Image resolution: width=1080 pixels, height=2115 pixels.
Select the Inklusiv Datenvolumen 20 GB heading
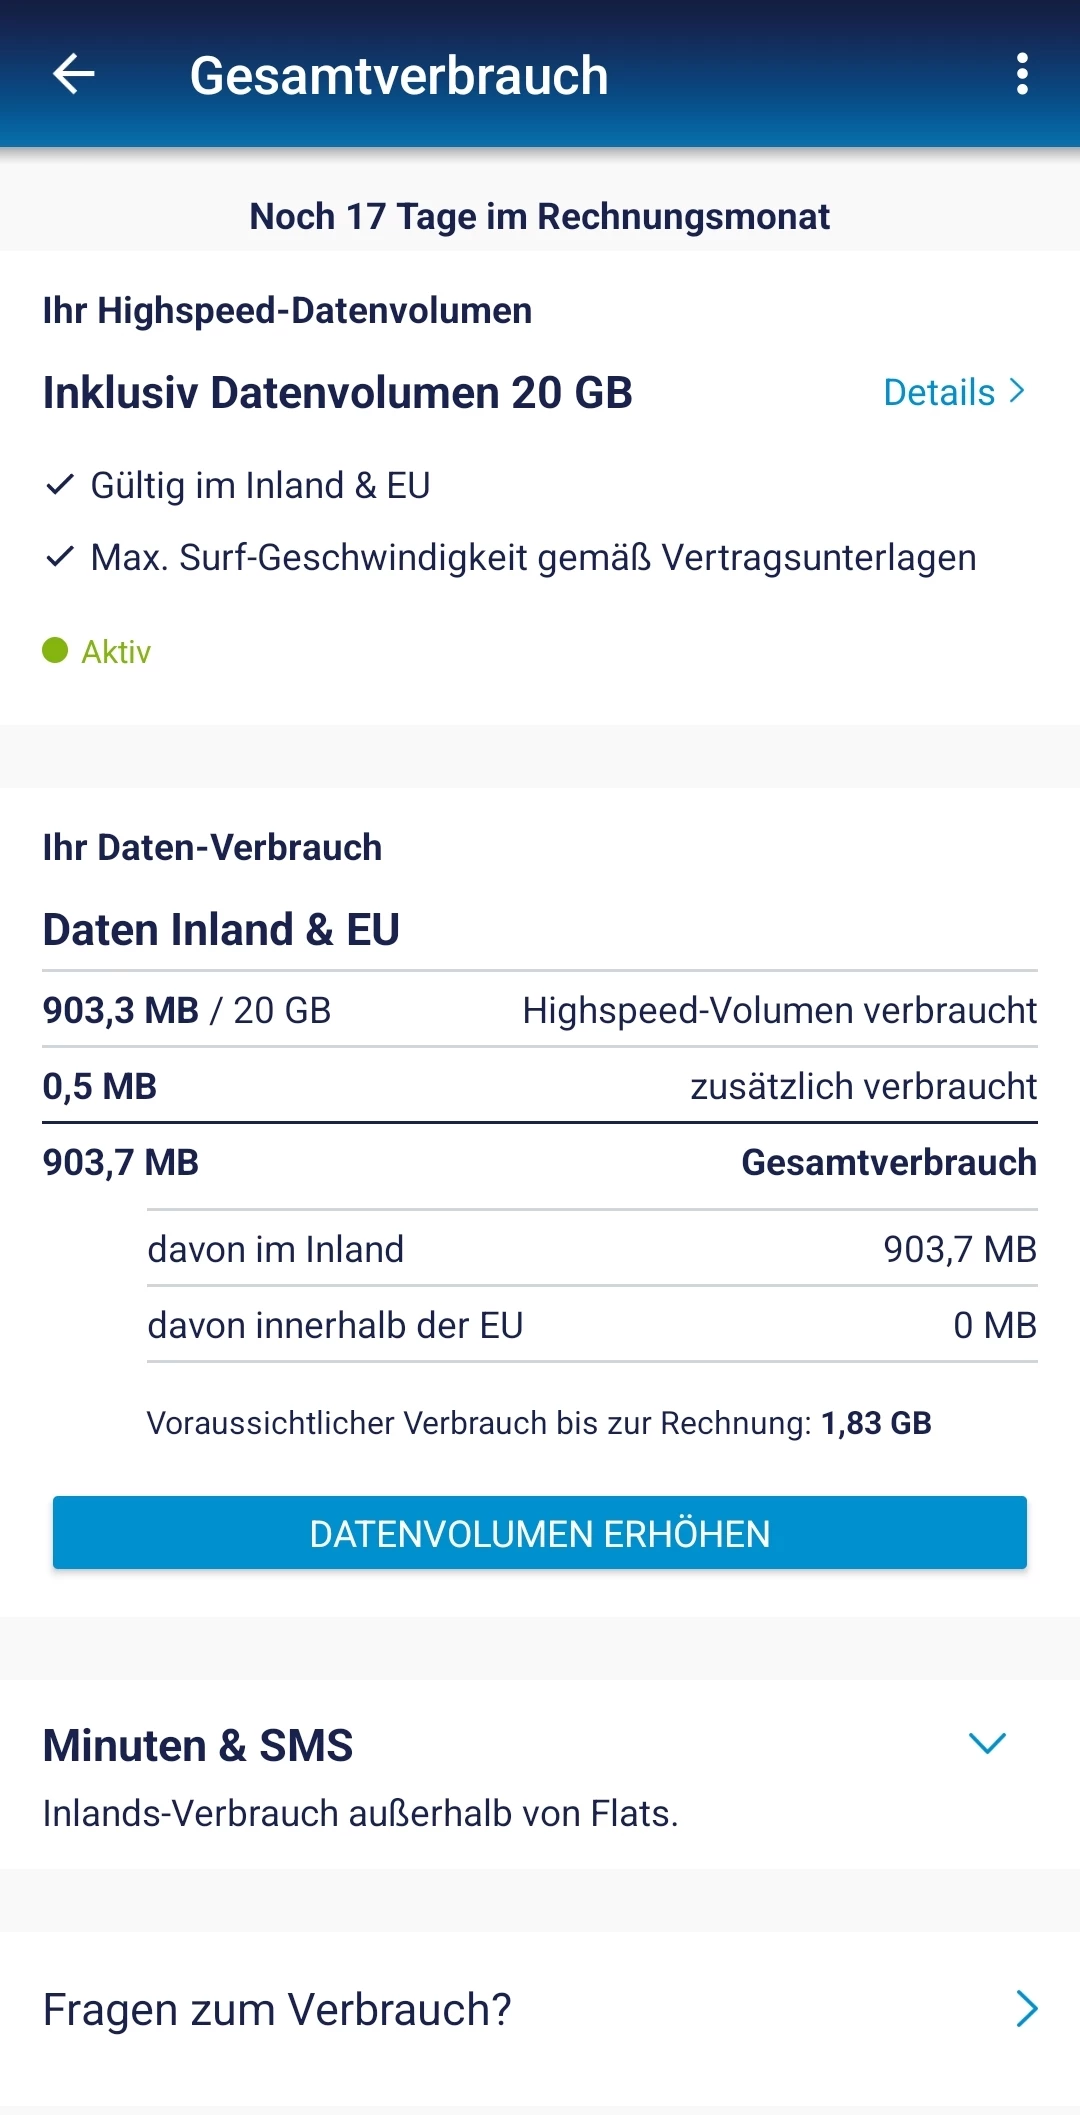(x=338, y=393)
